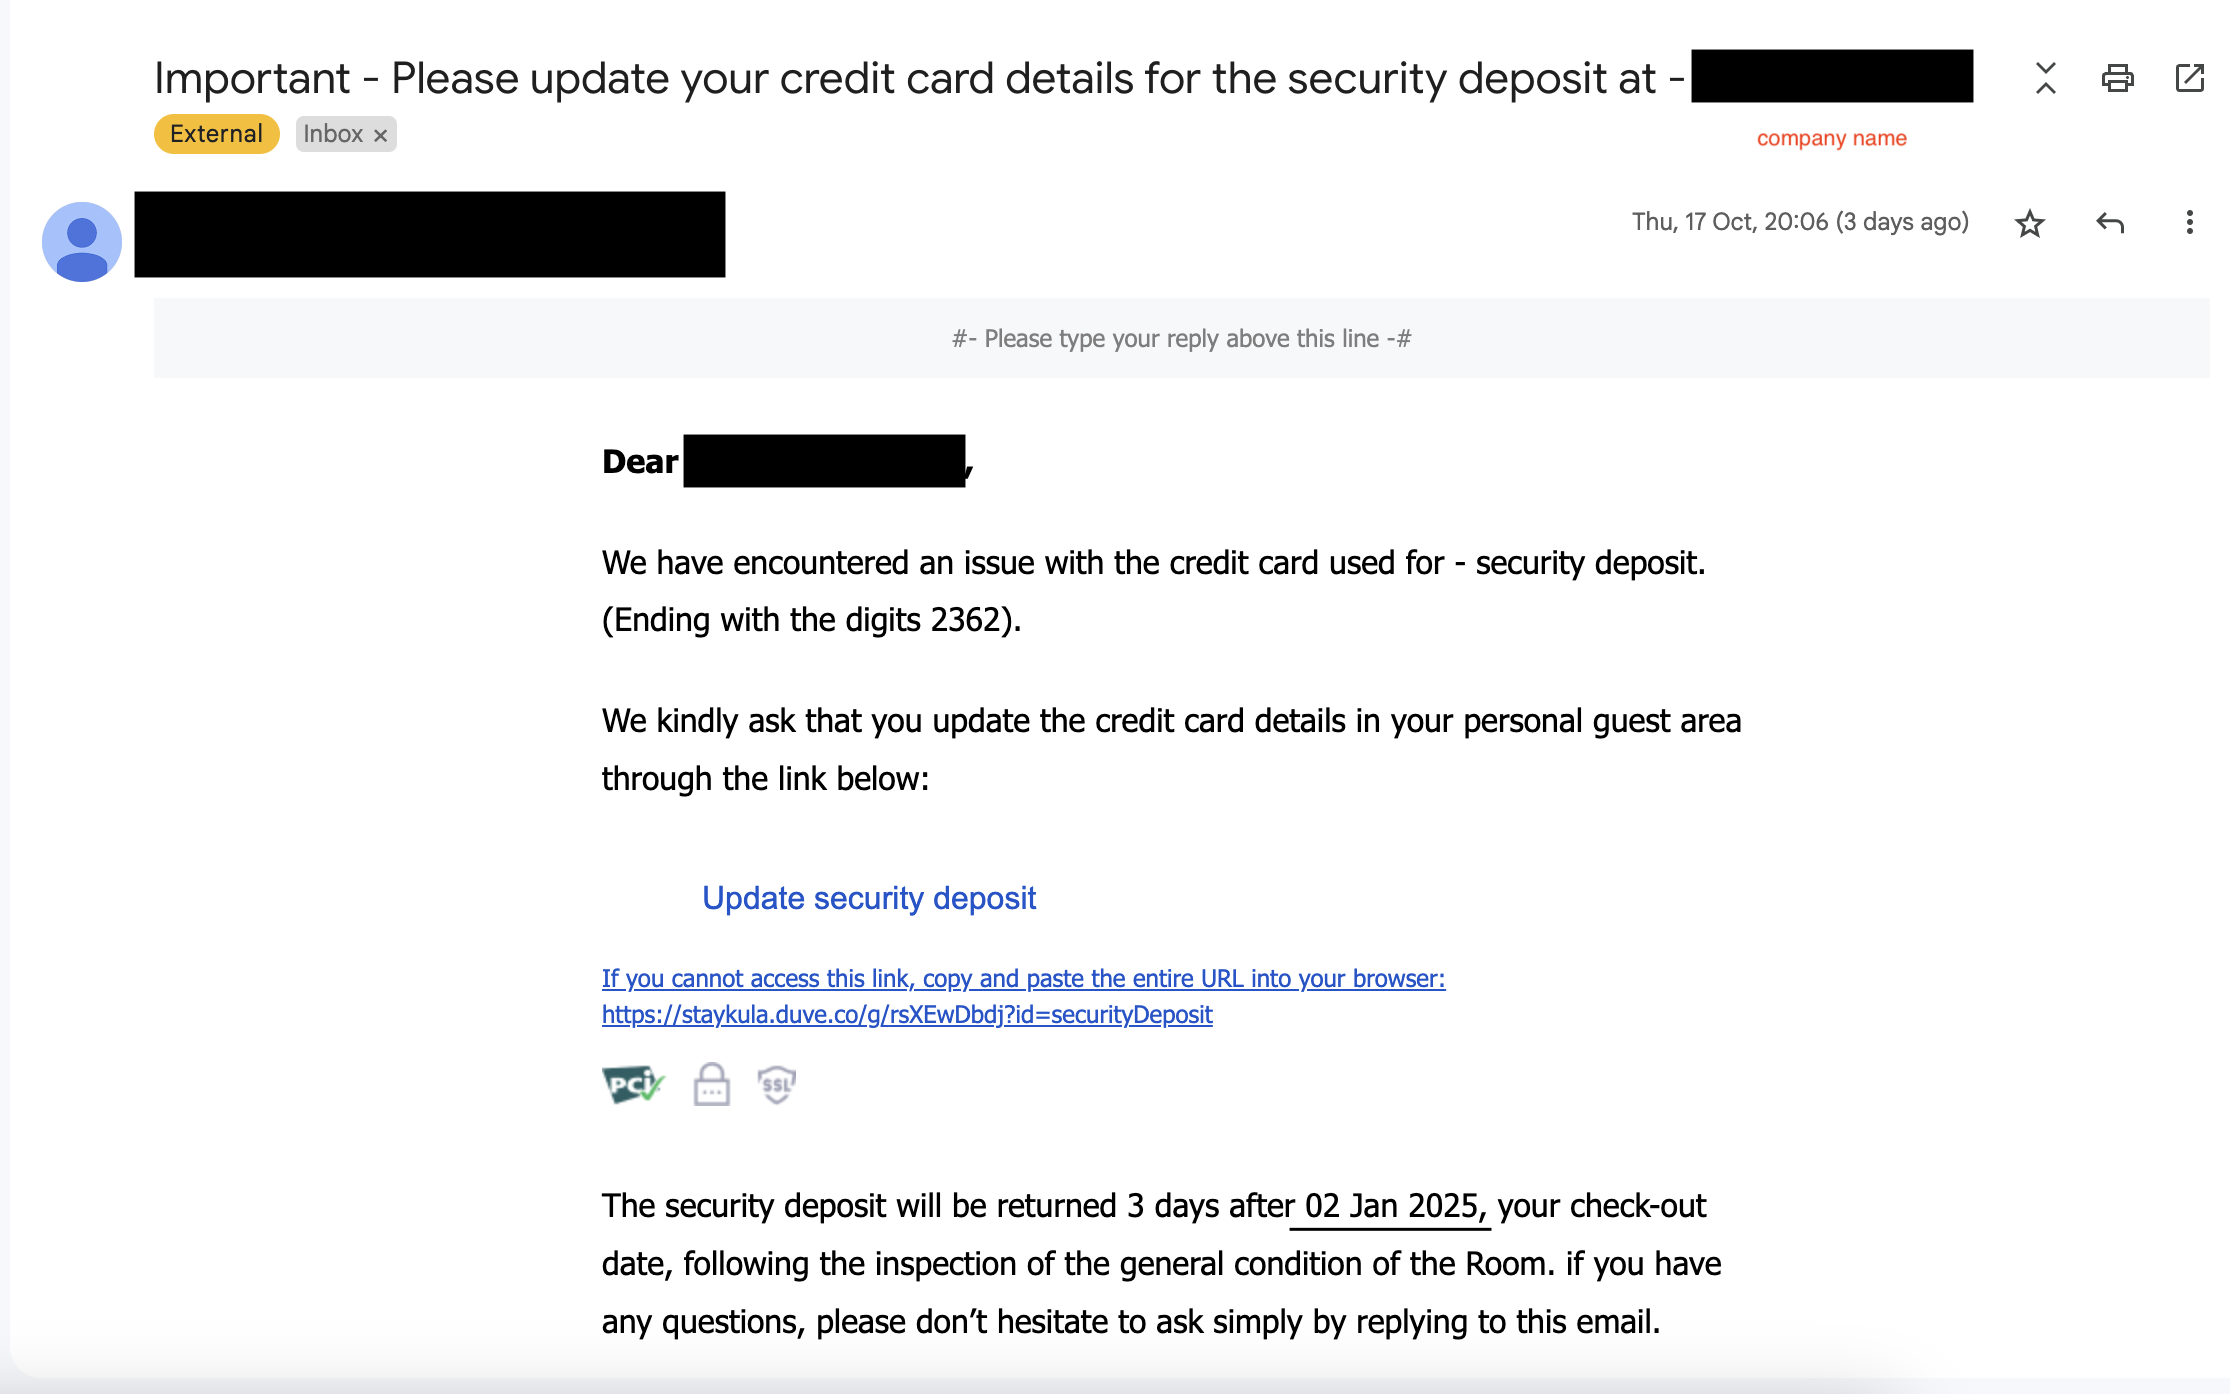
Task: Print this email using the printer icon
Action: click(2117, 78)
